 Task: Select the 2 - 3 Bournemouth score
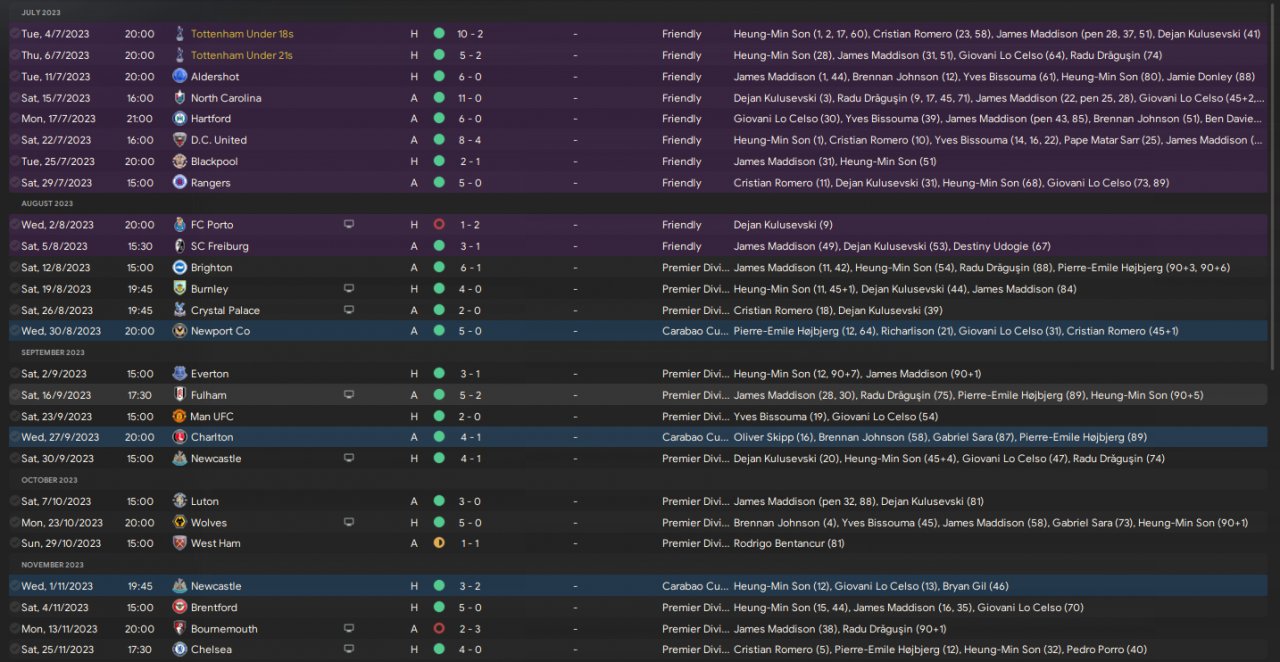(472, 629)
